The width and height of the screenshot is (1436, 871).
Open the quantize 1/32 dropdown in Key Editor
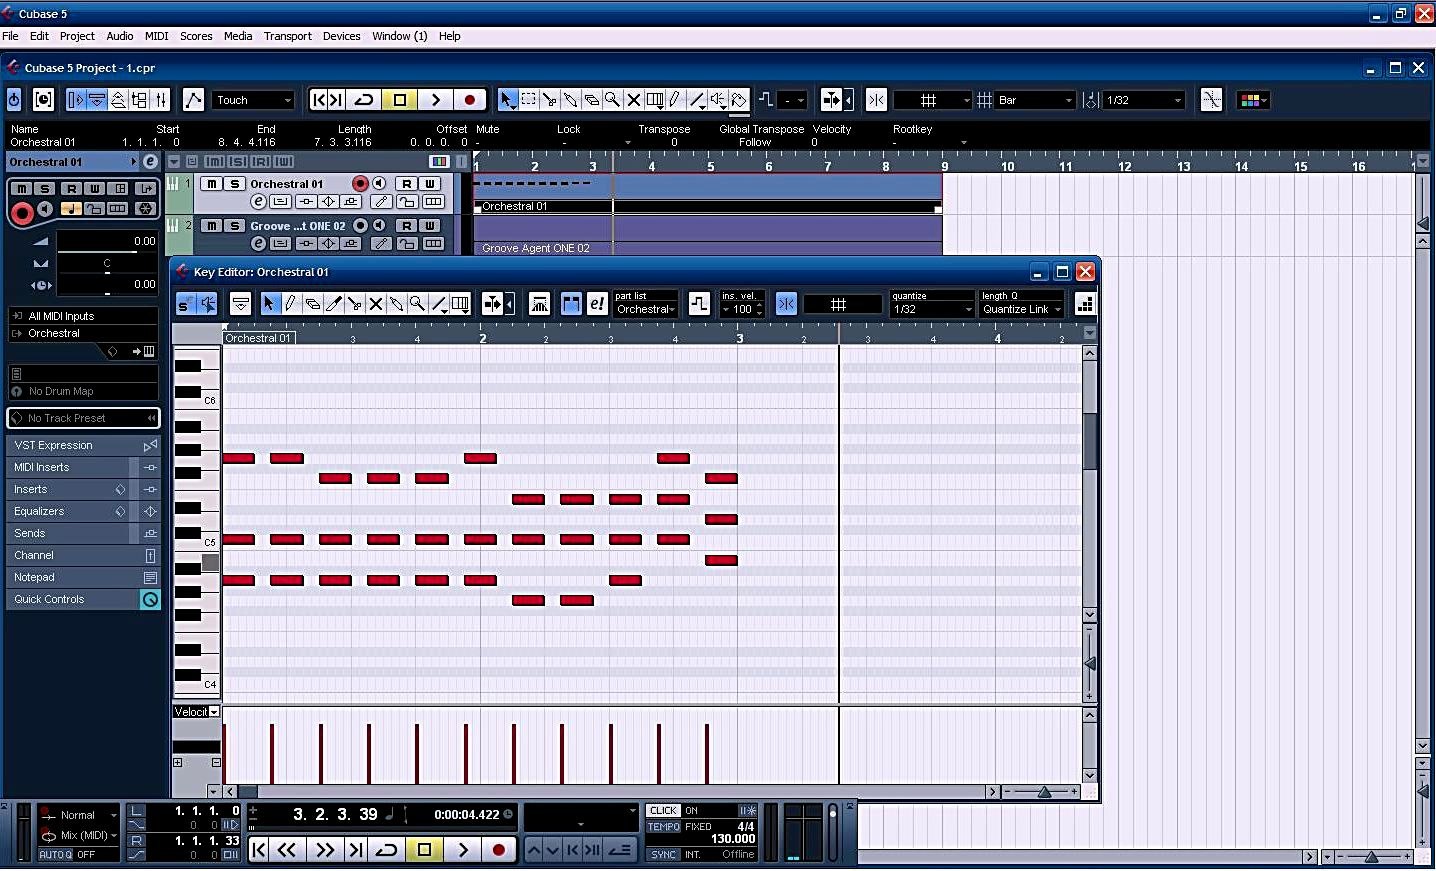(932, 310)
